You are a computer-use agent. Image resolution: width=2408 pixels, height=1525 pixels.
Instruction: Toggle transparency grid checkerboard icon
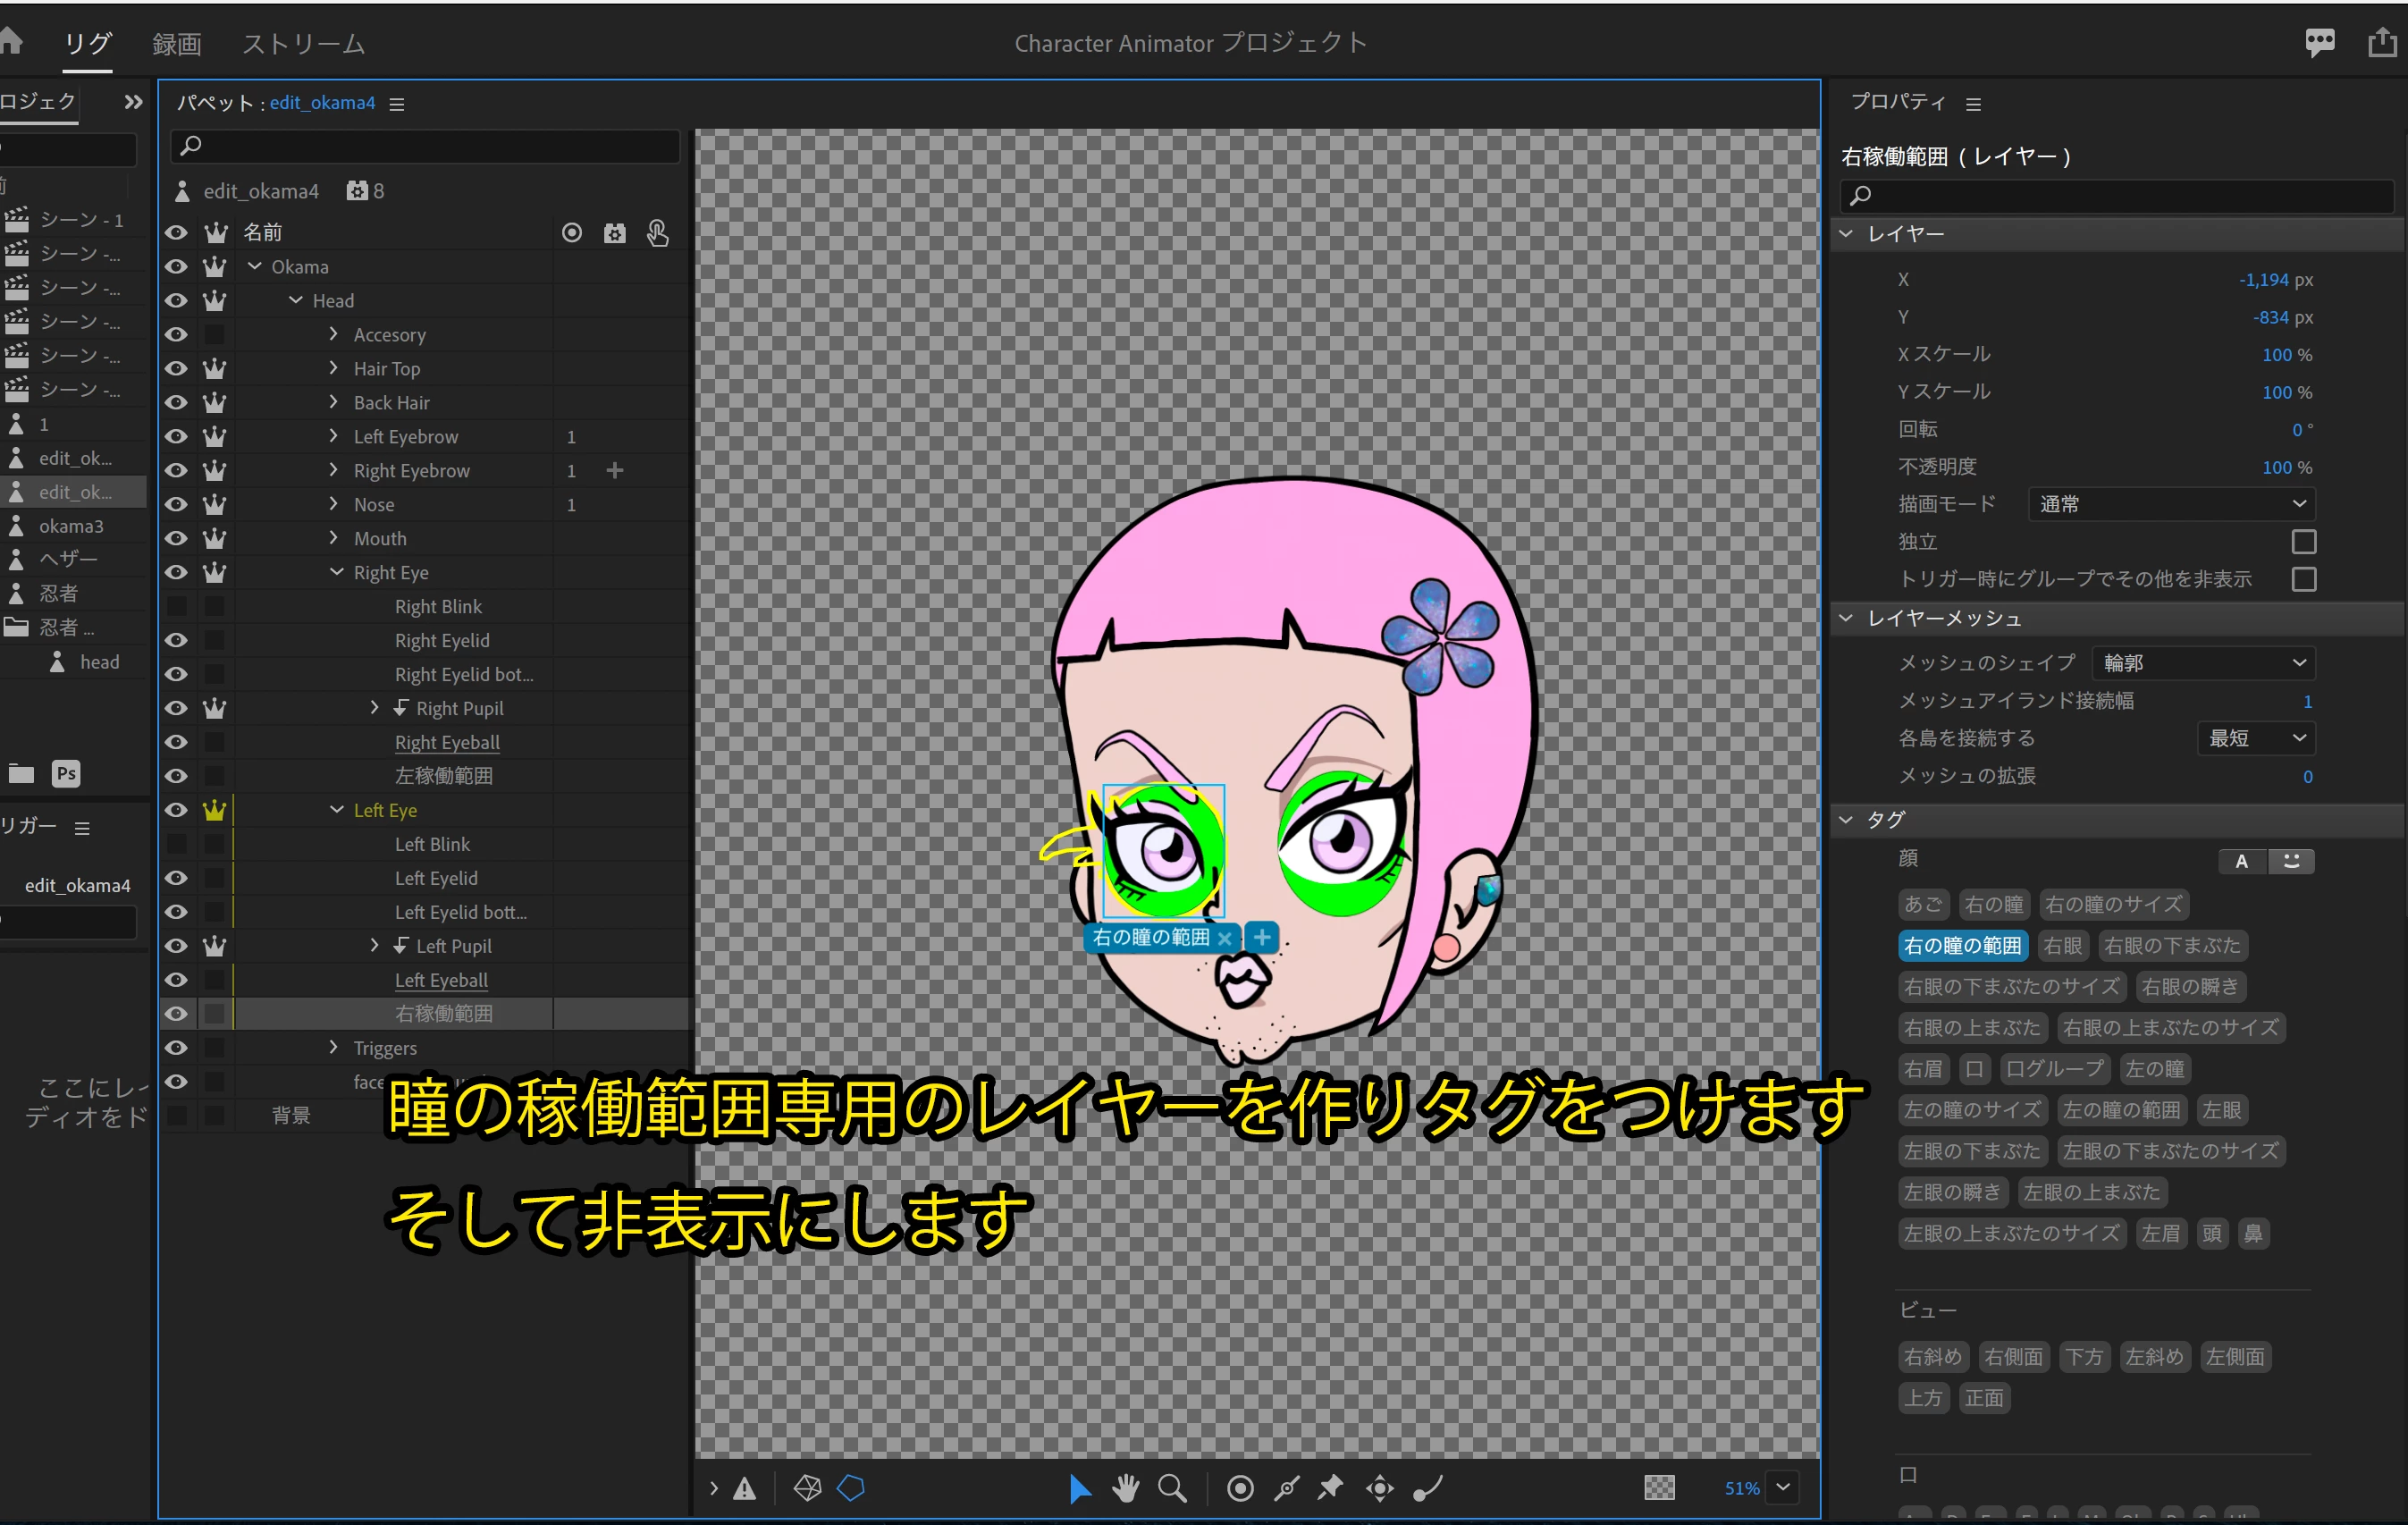(x=1659, y=1488)
